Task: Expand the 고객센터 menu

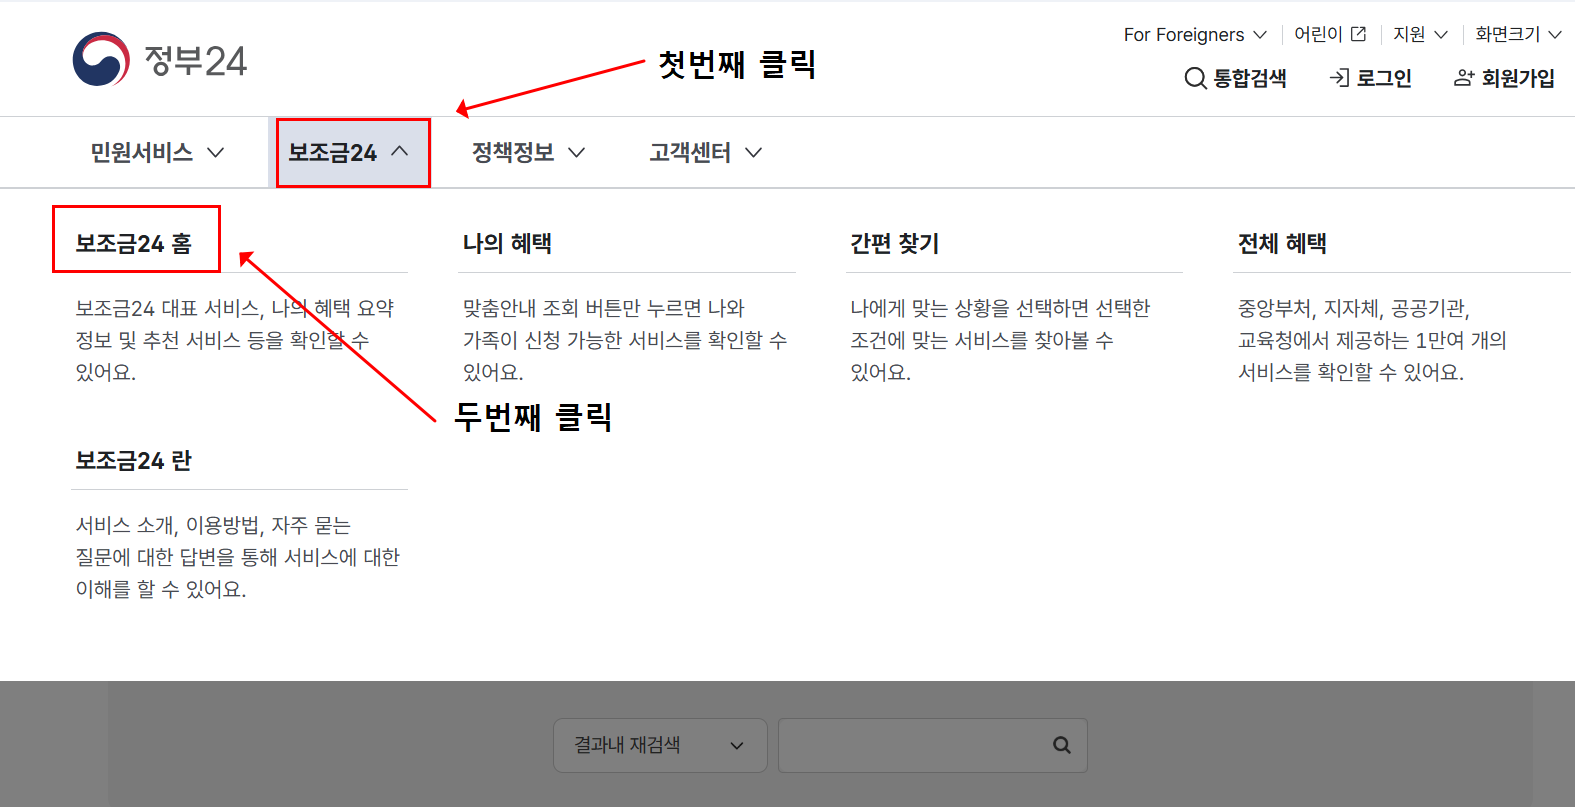Action: click(x=706, y=152)
